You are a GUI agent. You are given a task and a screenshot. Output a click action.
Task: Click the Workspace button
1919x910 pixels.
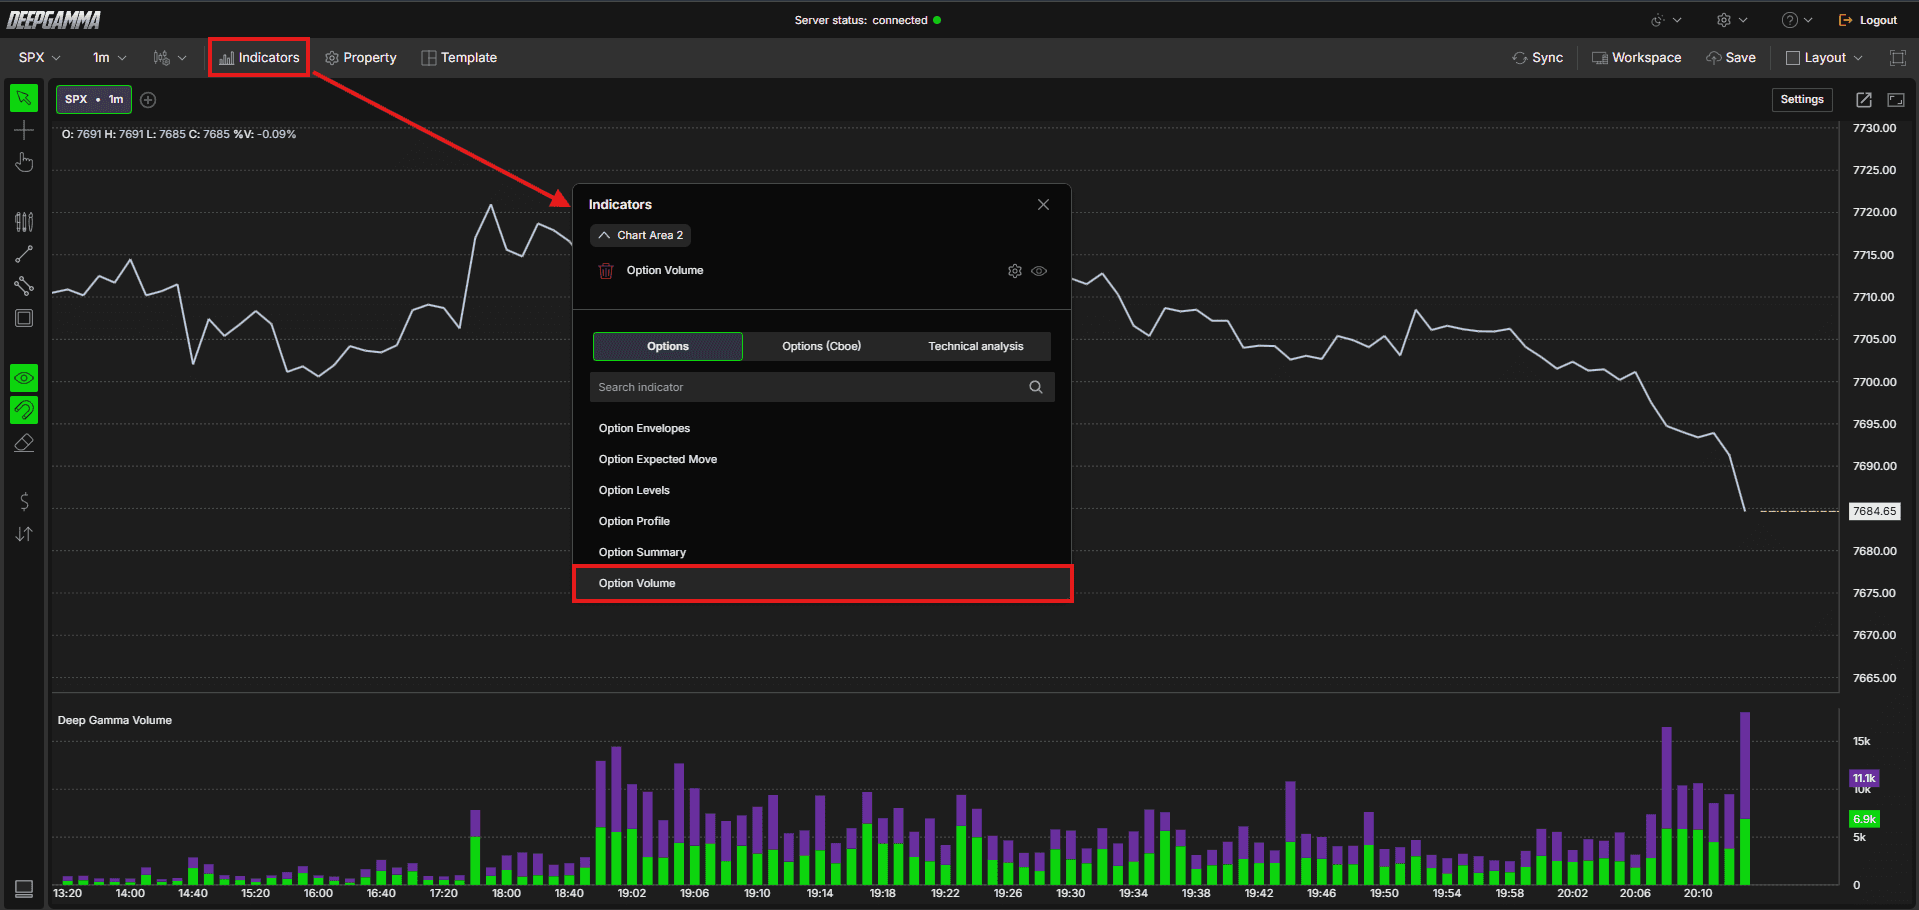point(1636,58)
